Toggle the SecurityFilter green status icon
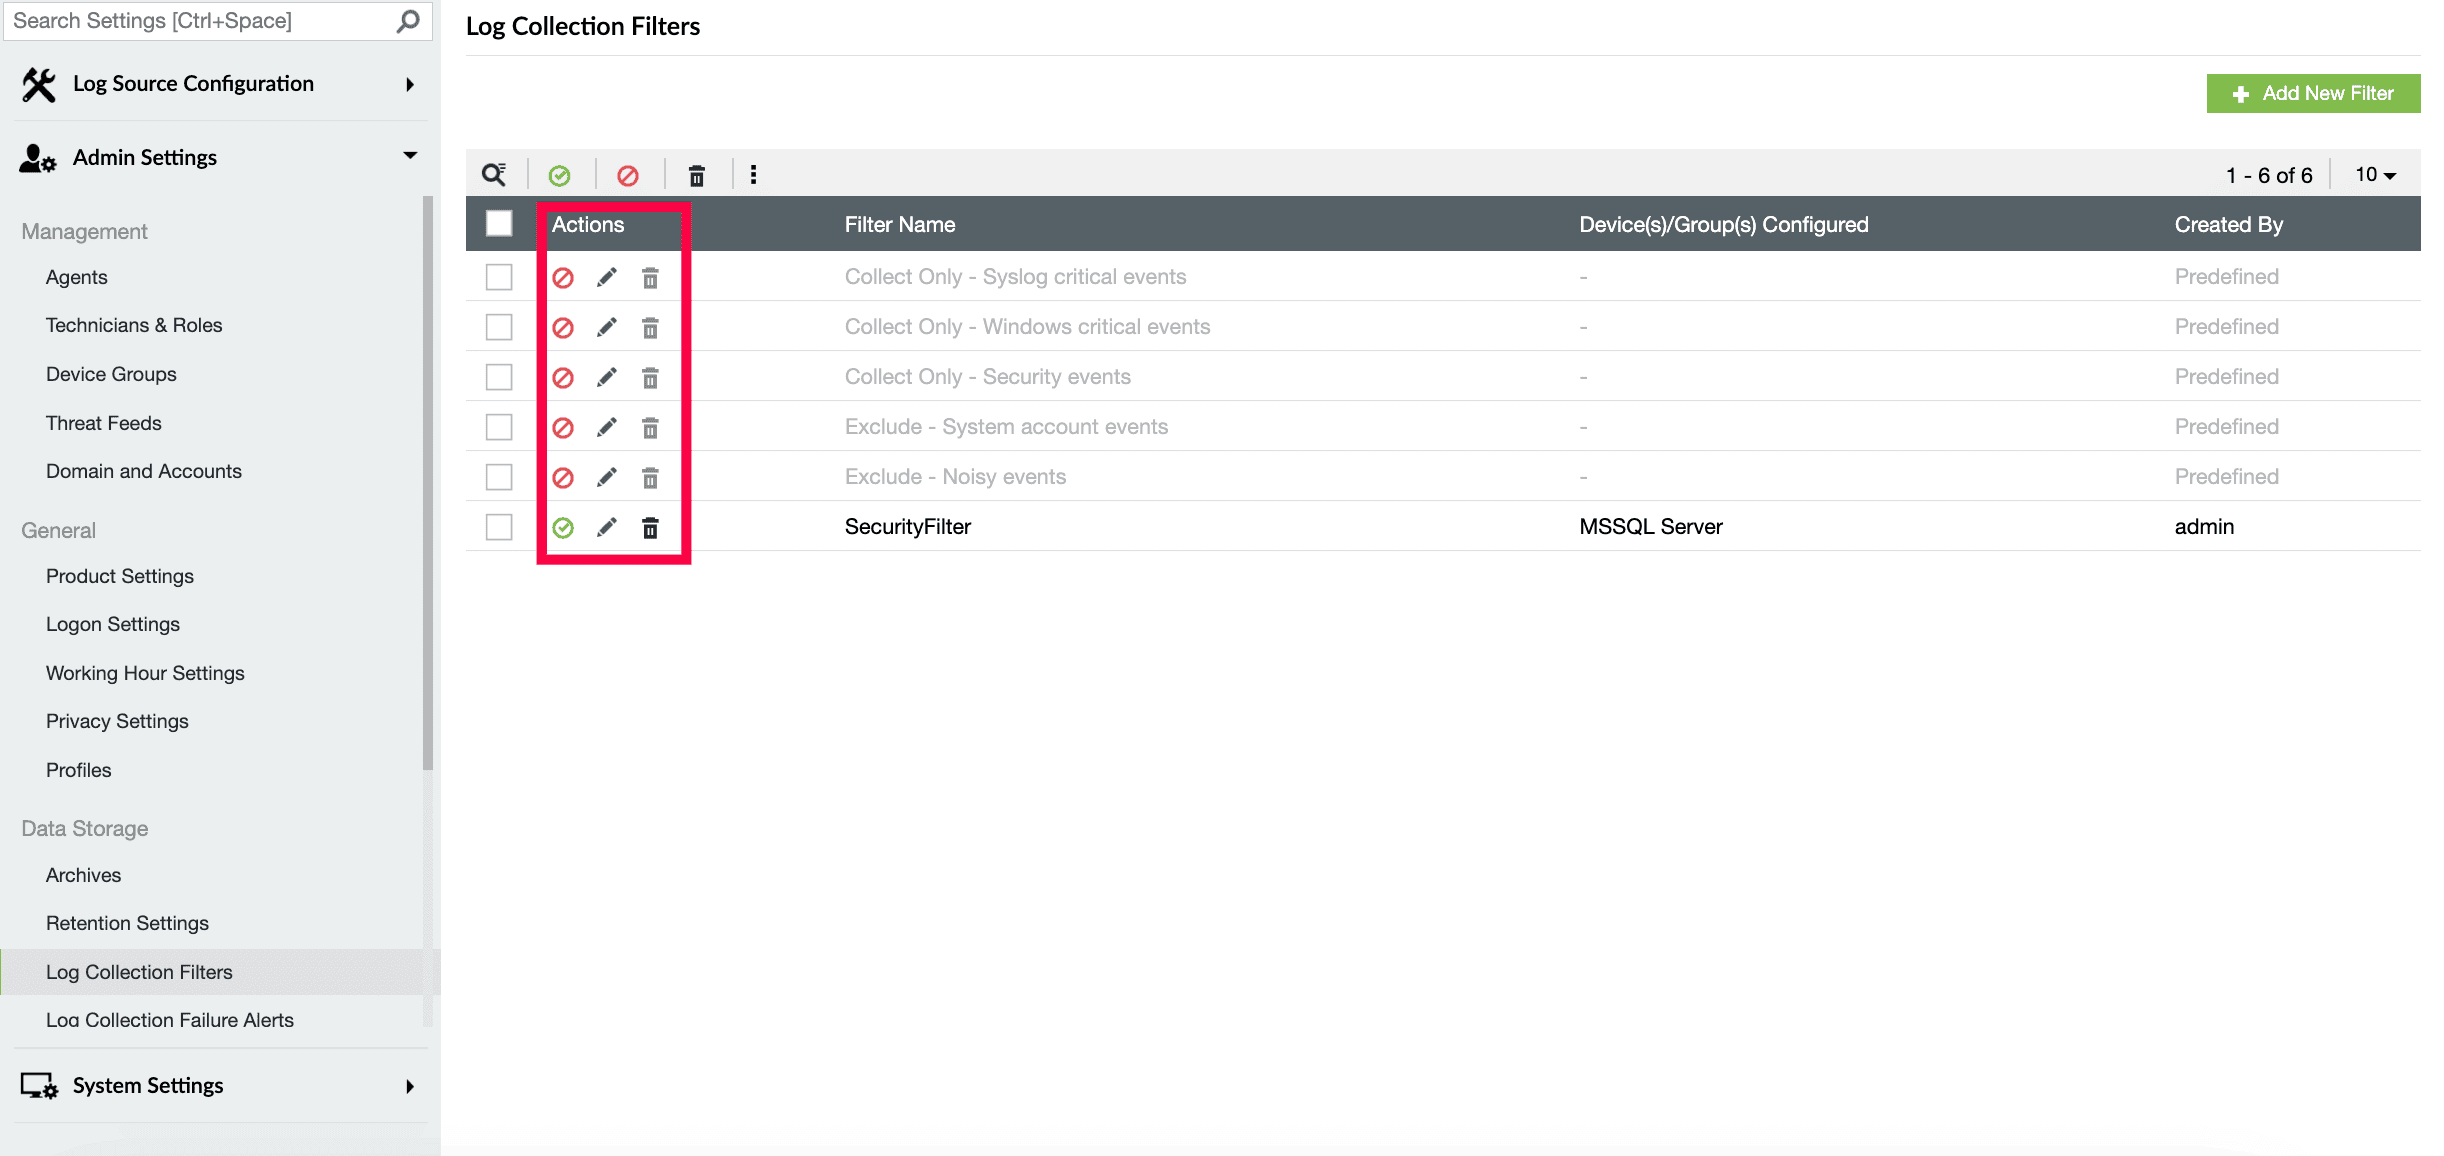The height and width of the screenshot is (1156, 2444). click(x=563, y=527)
